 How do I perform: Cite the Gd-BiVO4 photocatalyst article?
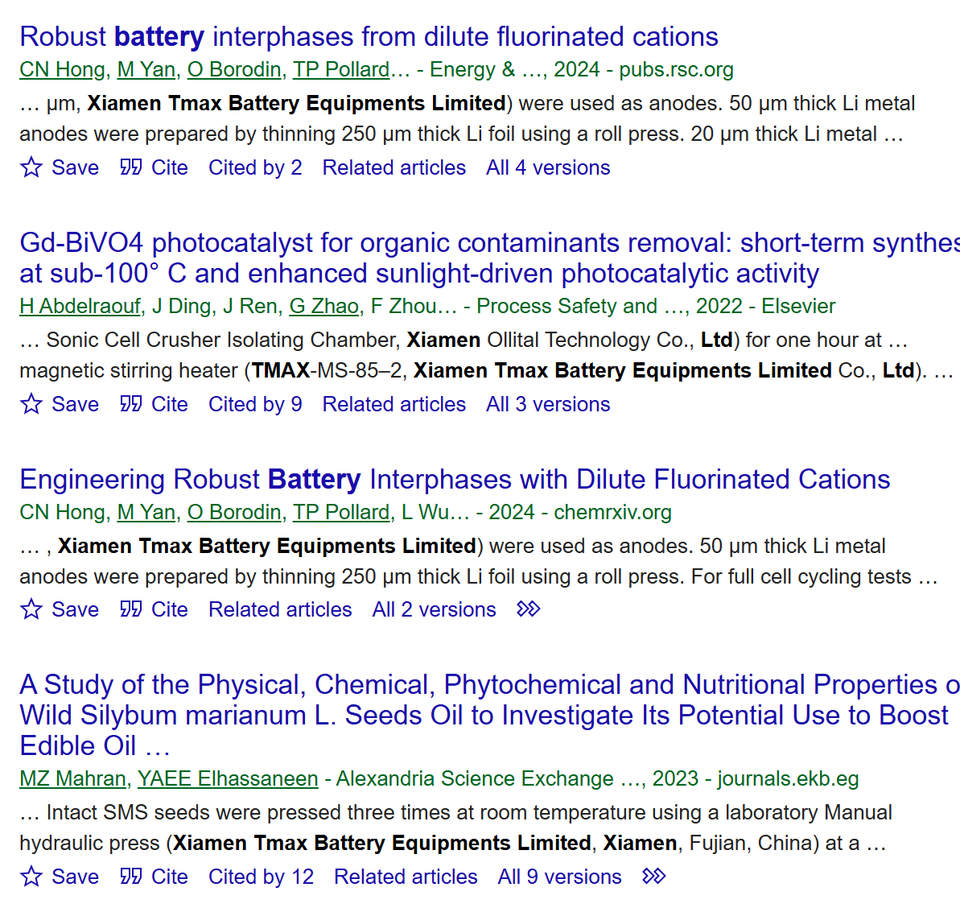[131, 405]
